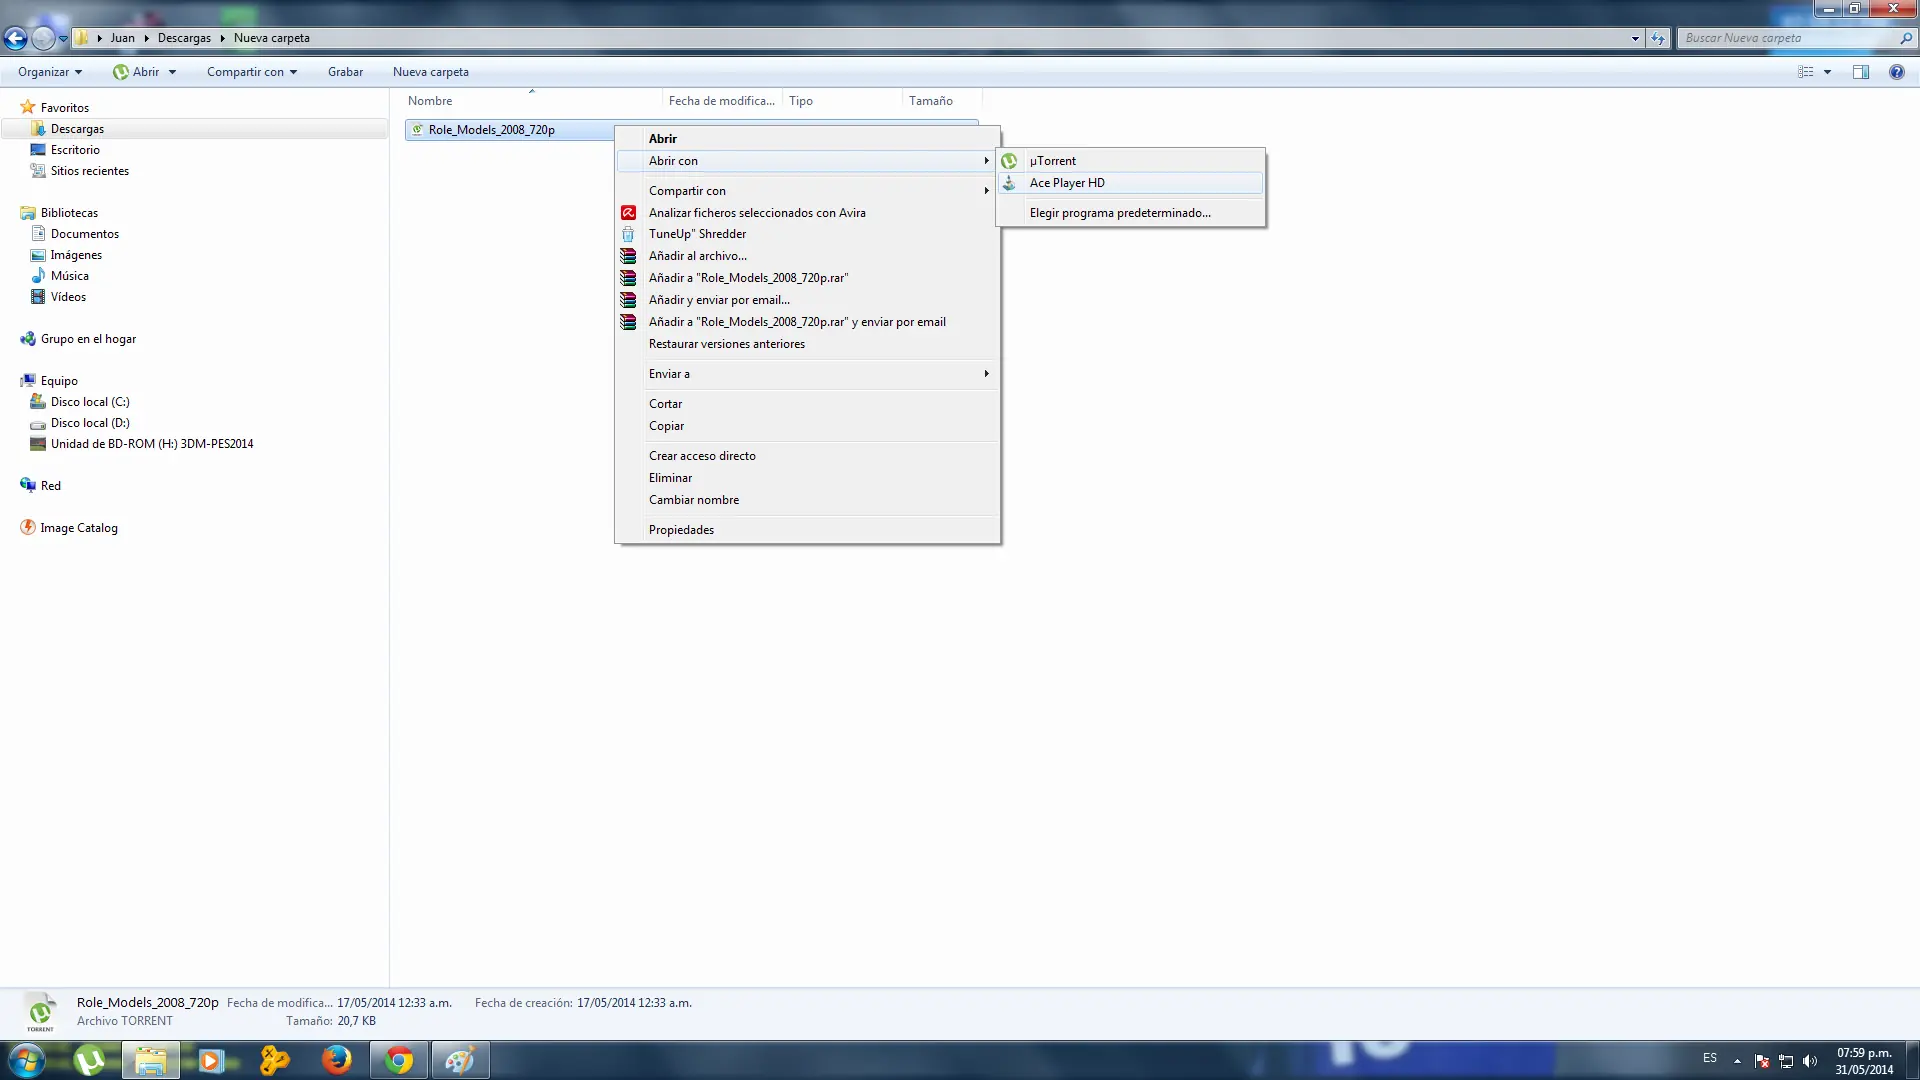Click the µTorrent icon in the Abrir con submenu
Screen dimensions: 1920x1080
click(1010, 161)
